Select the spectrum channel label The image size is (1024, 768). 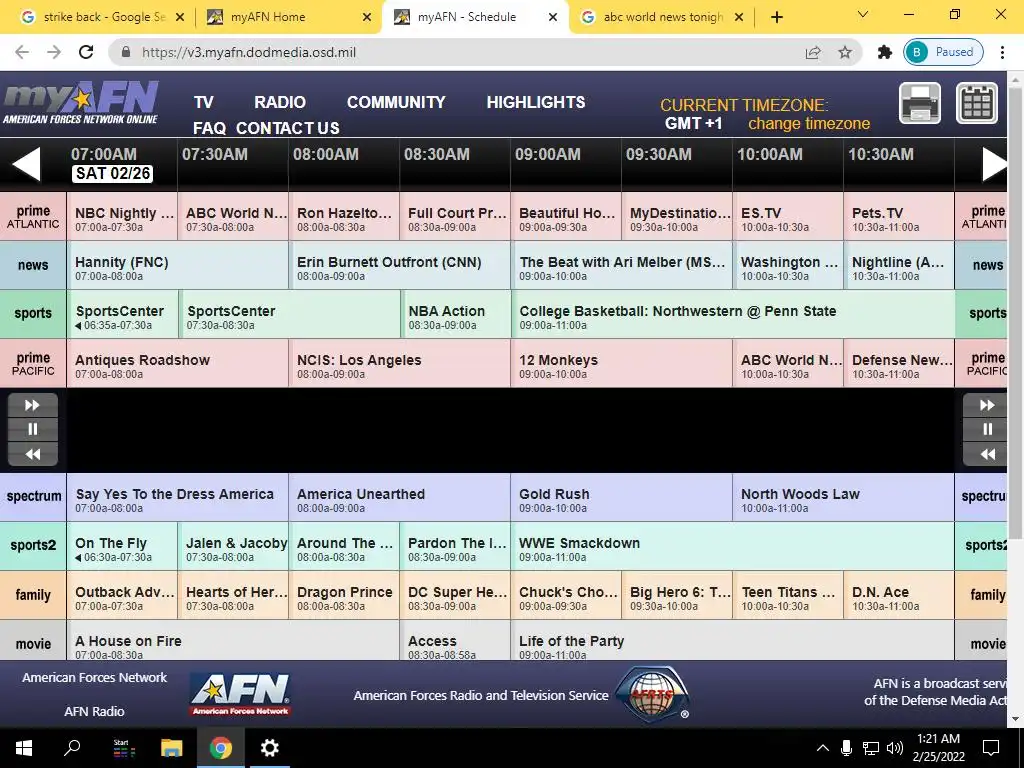pyautogui.click(x=33, y=496)
